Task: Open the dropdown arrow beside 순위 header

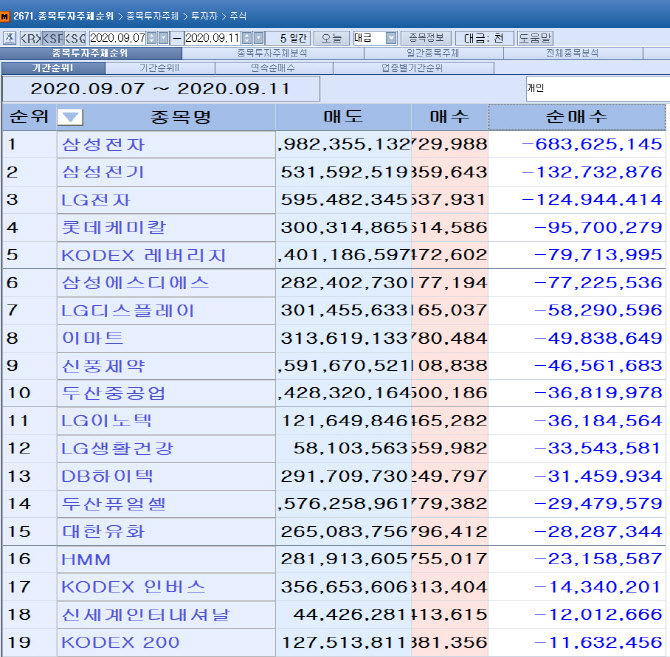Action: pyautogui.click(x=70, y=117)
